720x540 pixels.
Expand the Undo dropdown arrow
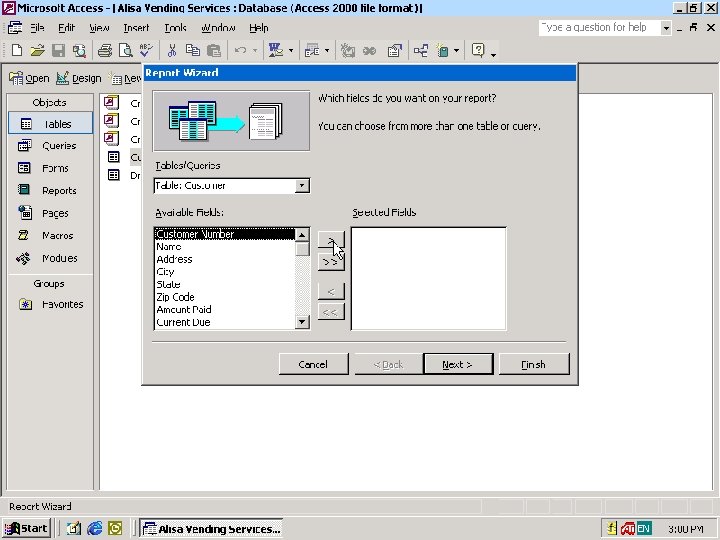point(255,51)
